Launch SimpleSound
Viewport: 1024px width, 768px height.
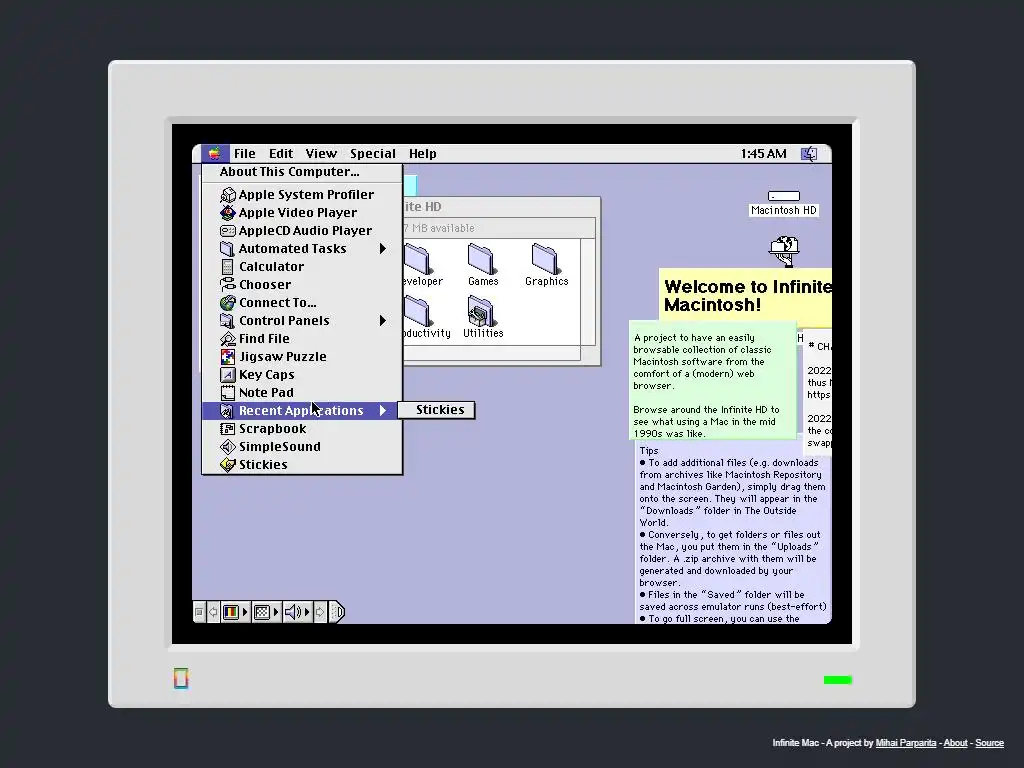pyautogui.click(x=301, y=447)
